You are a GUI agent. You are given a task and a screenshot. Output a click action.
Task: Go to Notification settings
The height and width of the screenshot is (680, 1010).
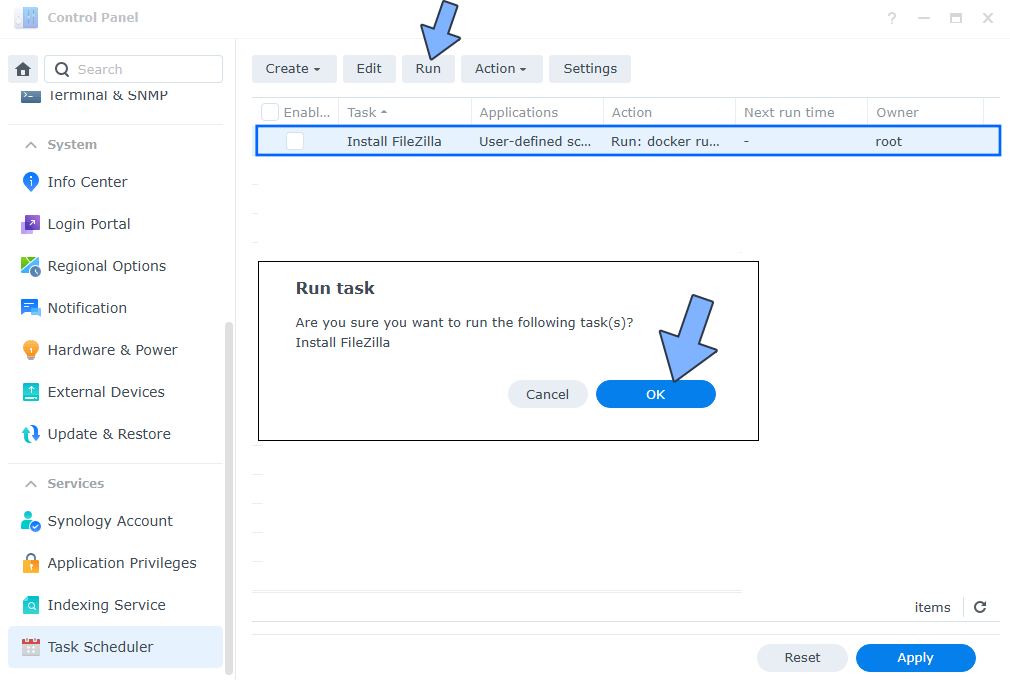click(87, 308)
